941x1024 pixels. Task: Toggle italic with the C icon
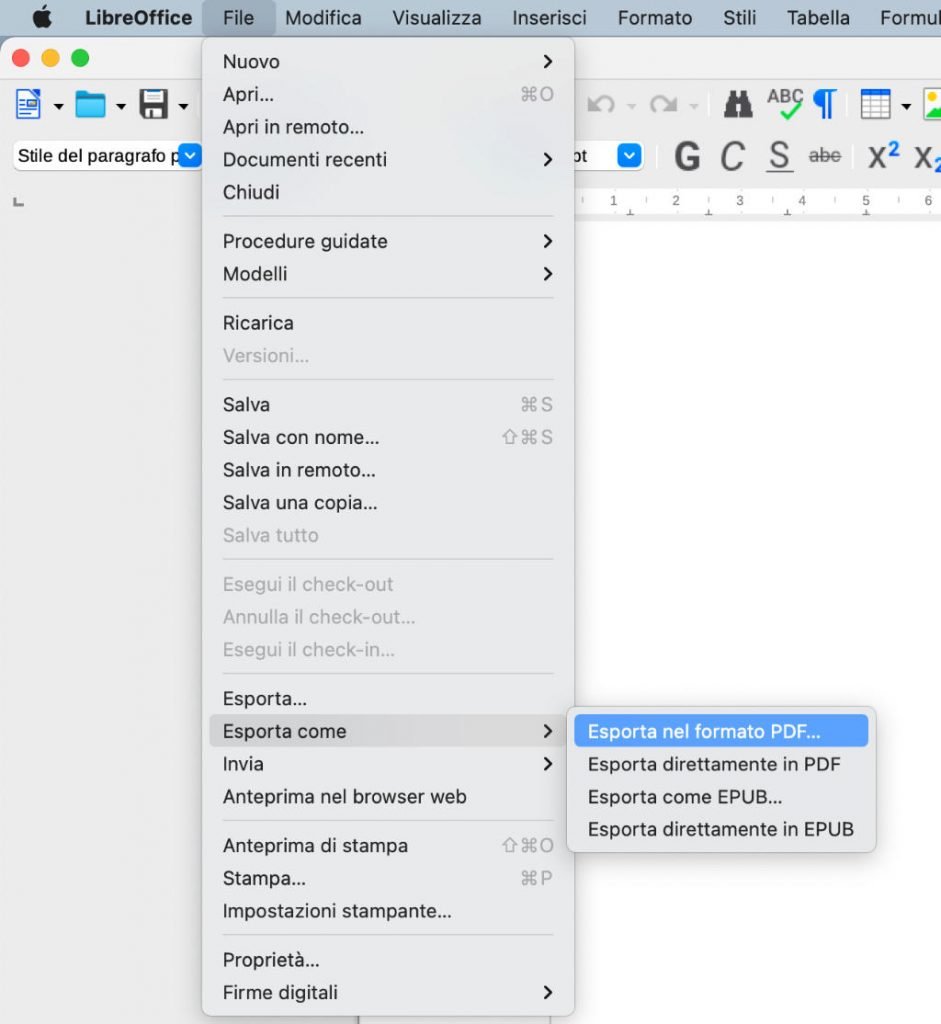tap(733, 157)
